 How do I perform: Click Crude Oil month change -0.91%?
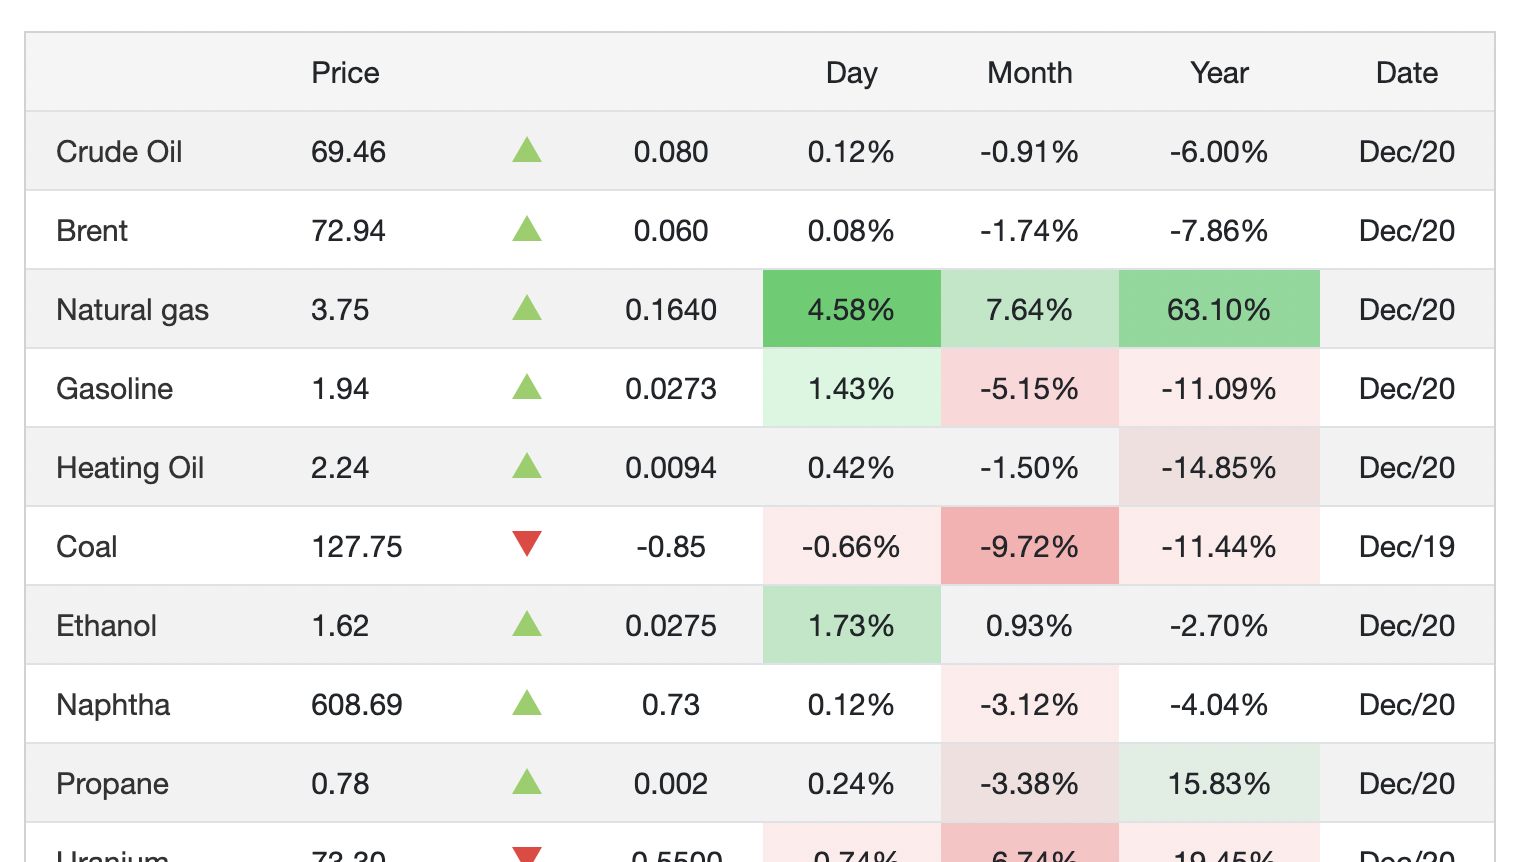[1029, 152]
